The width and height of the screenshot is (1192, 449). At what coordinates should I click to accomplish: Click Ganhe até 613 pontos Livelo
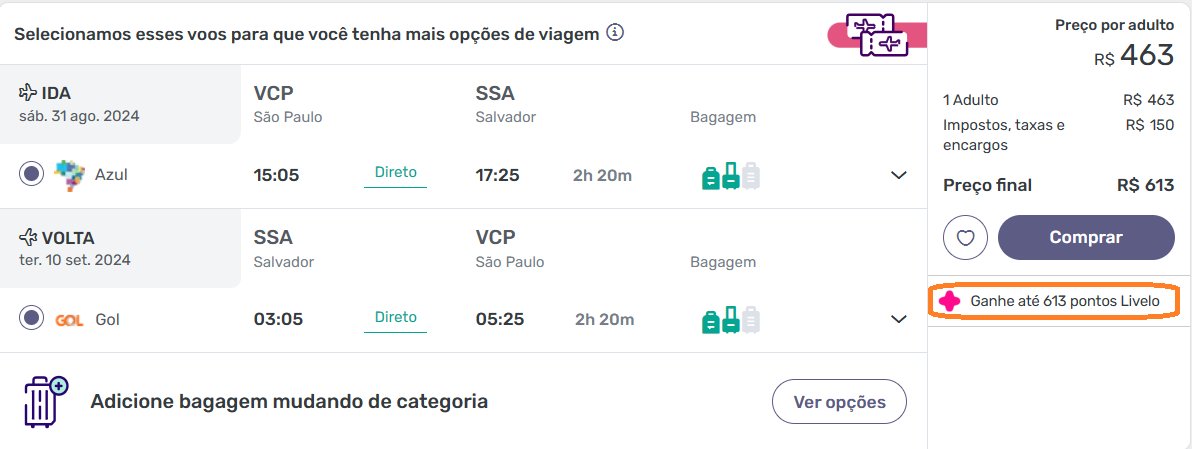point(1065,302)
